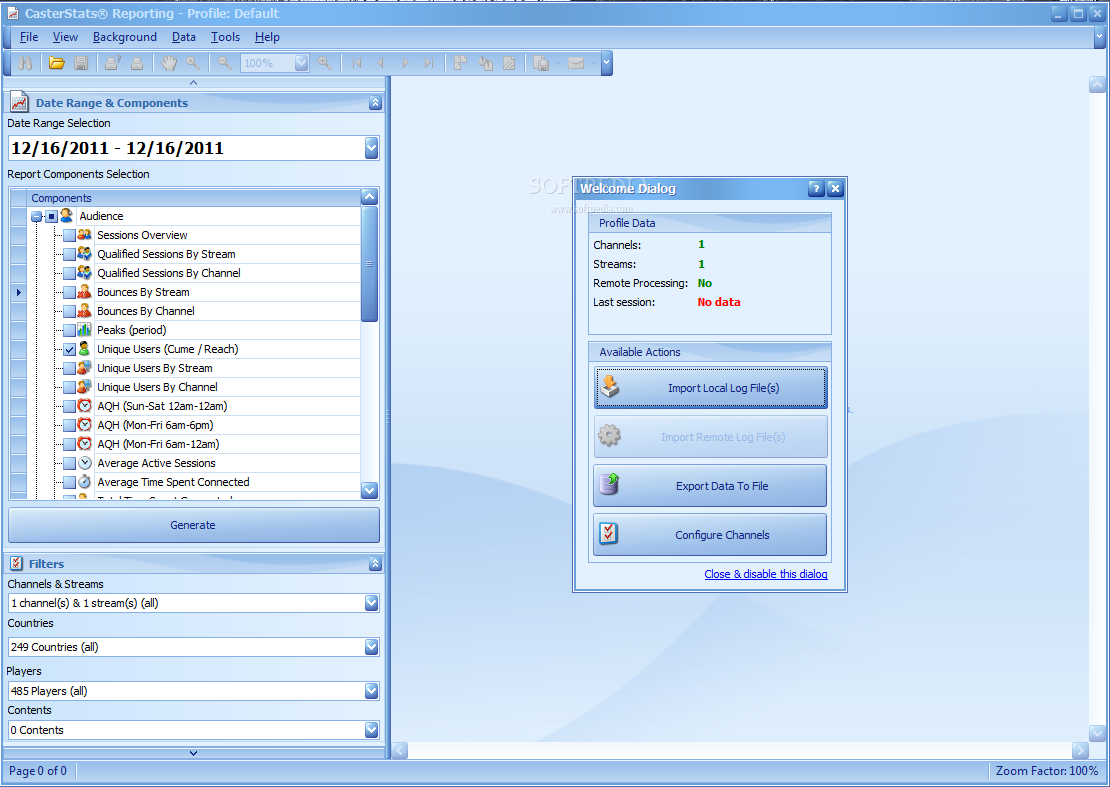Click the paint bucket background icon
Image resolution: width=1110 pixels, height=787 pixels.
point(485,63)
